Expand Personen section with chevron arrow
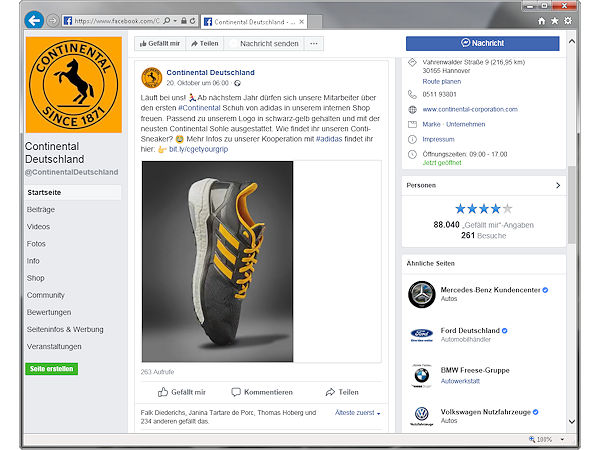Screen dimensions: 600x450 click(x=558, y=185)
